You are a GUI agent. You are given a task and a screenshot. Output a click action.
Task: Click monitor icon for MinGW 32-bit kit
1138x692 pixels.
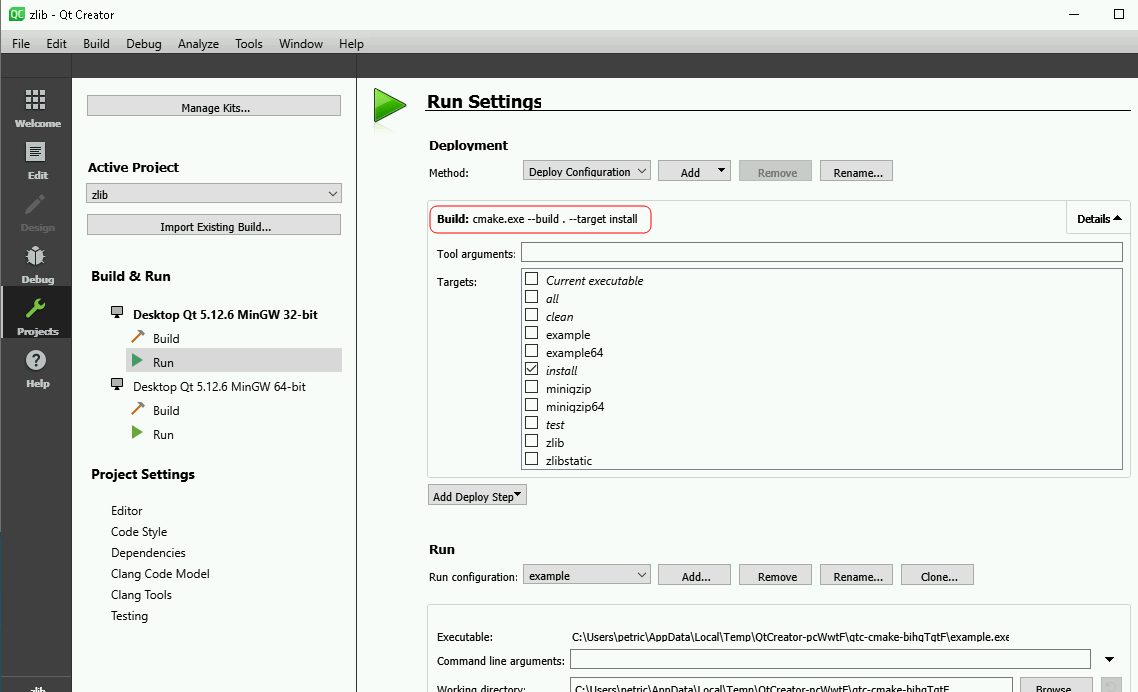[x=117, y=312]
